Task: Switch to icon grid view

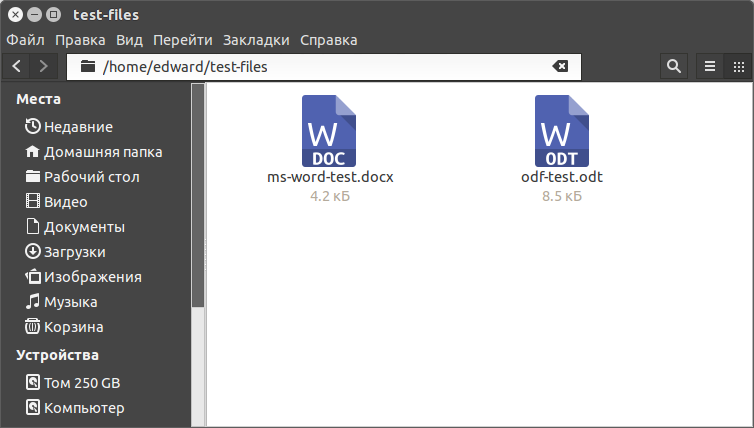Action: [739, 66]
